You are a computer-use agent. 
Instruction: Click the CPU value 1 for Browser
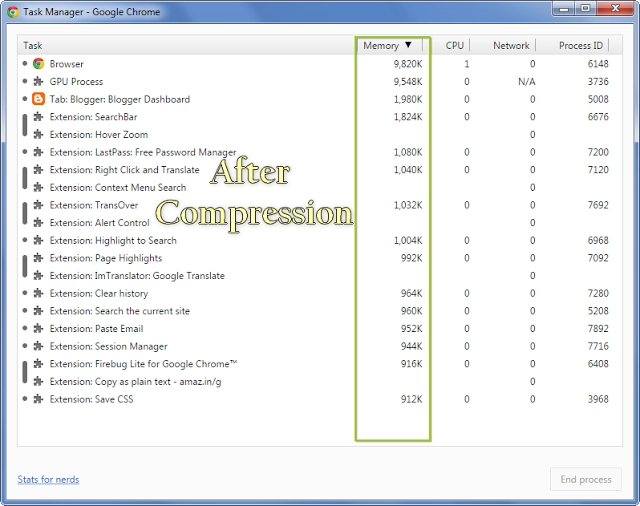coord(467,64)
